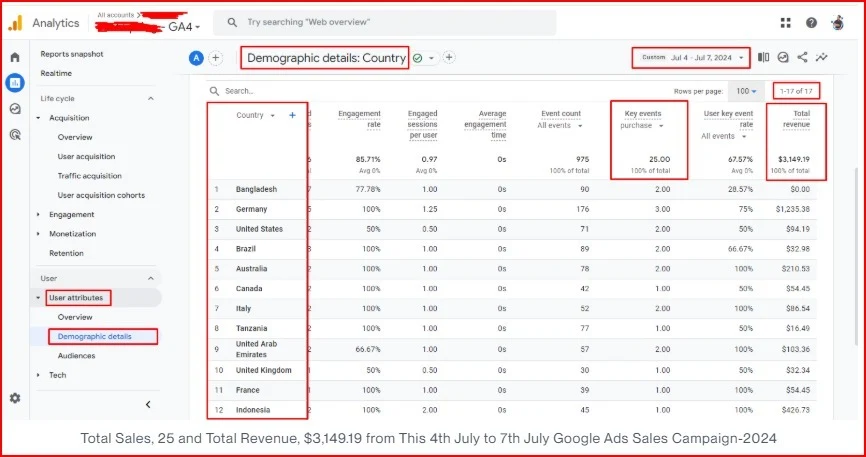Click the $426.73 revenue value
The height and width of the screenshot is (457, 866).
795,410
